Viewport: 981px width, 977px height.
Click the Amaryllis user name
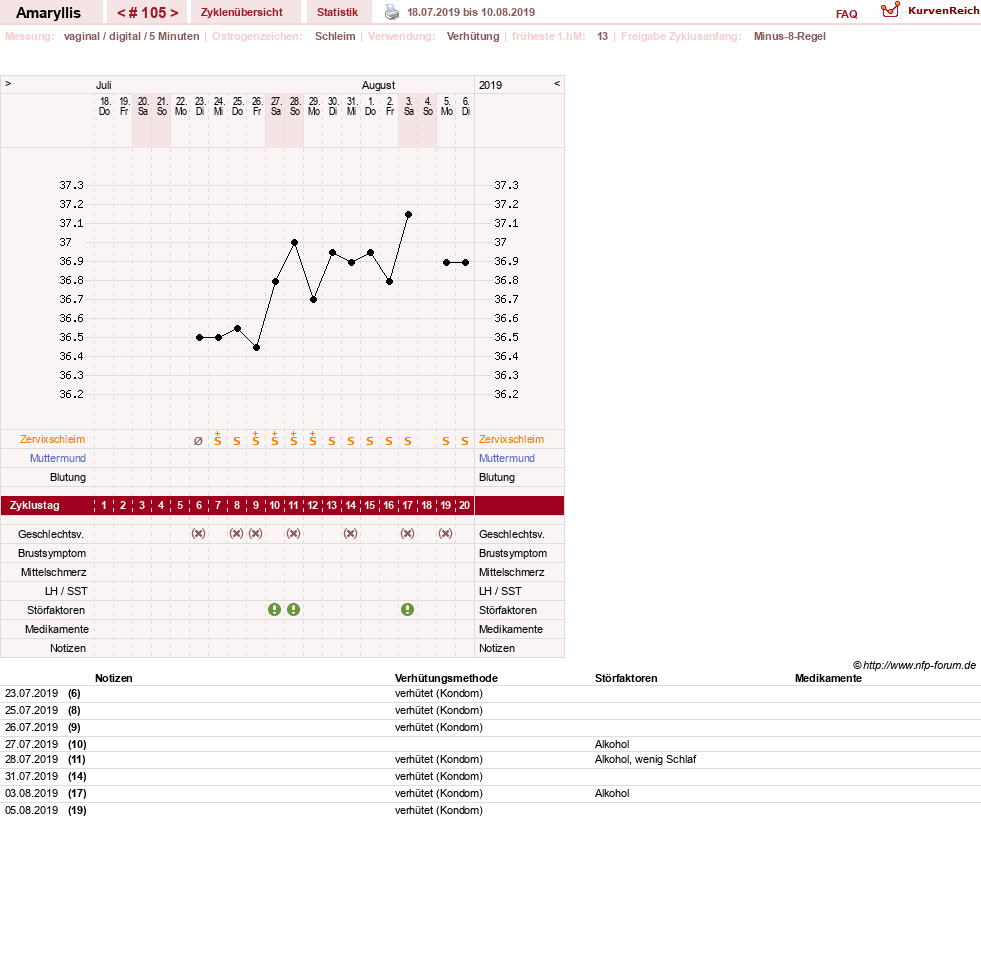pos(48,13)
